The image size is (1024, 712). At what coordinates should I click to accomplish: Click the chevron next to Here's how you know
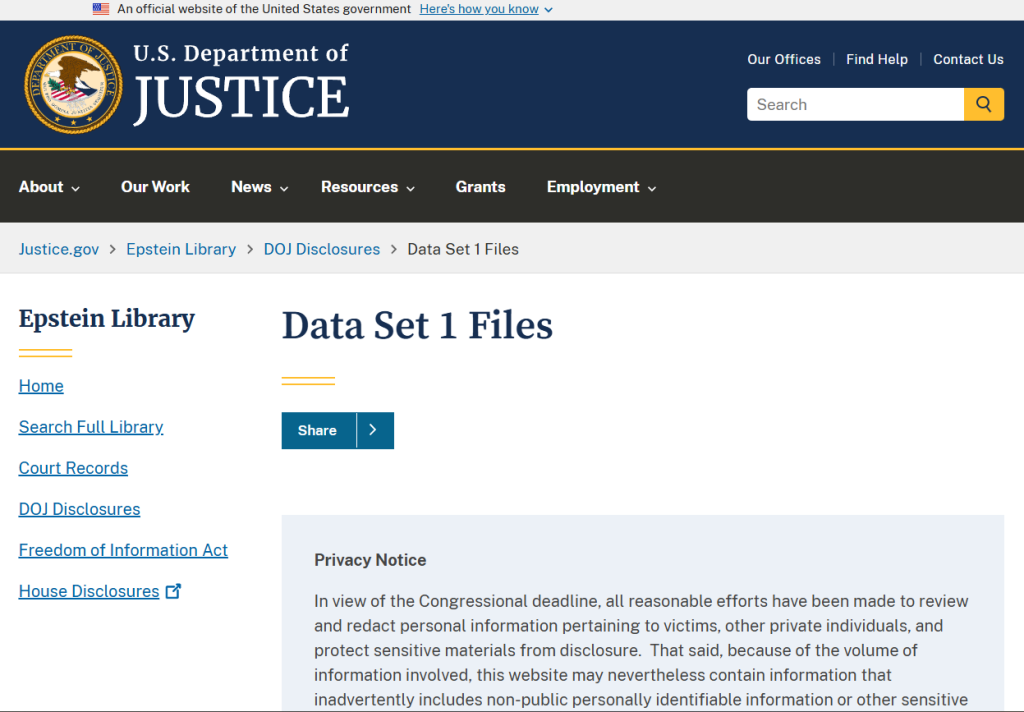click(547, 9)
